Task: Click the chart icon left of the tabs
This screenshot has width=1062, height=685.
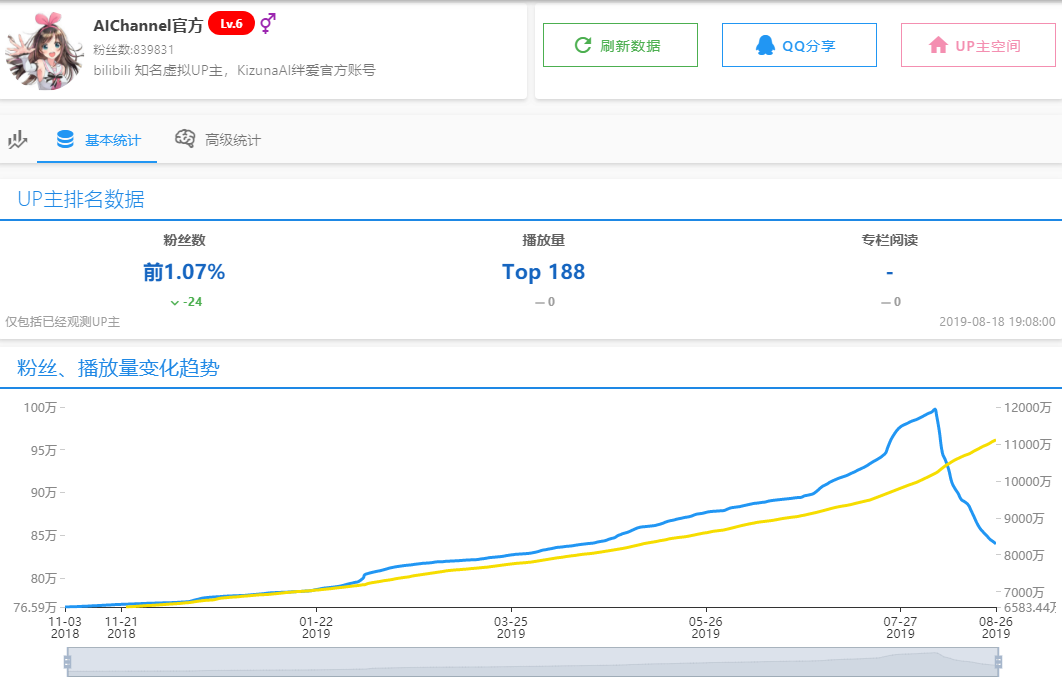Action: (18, 140)
